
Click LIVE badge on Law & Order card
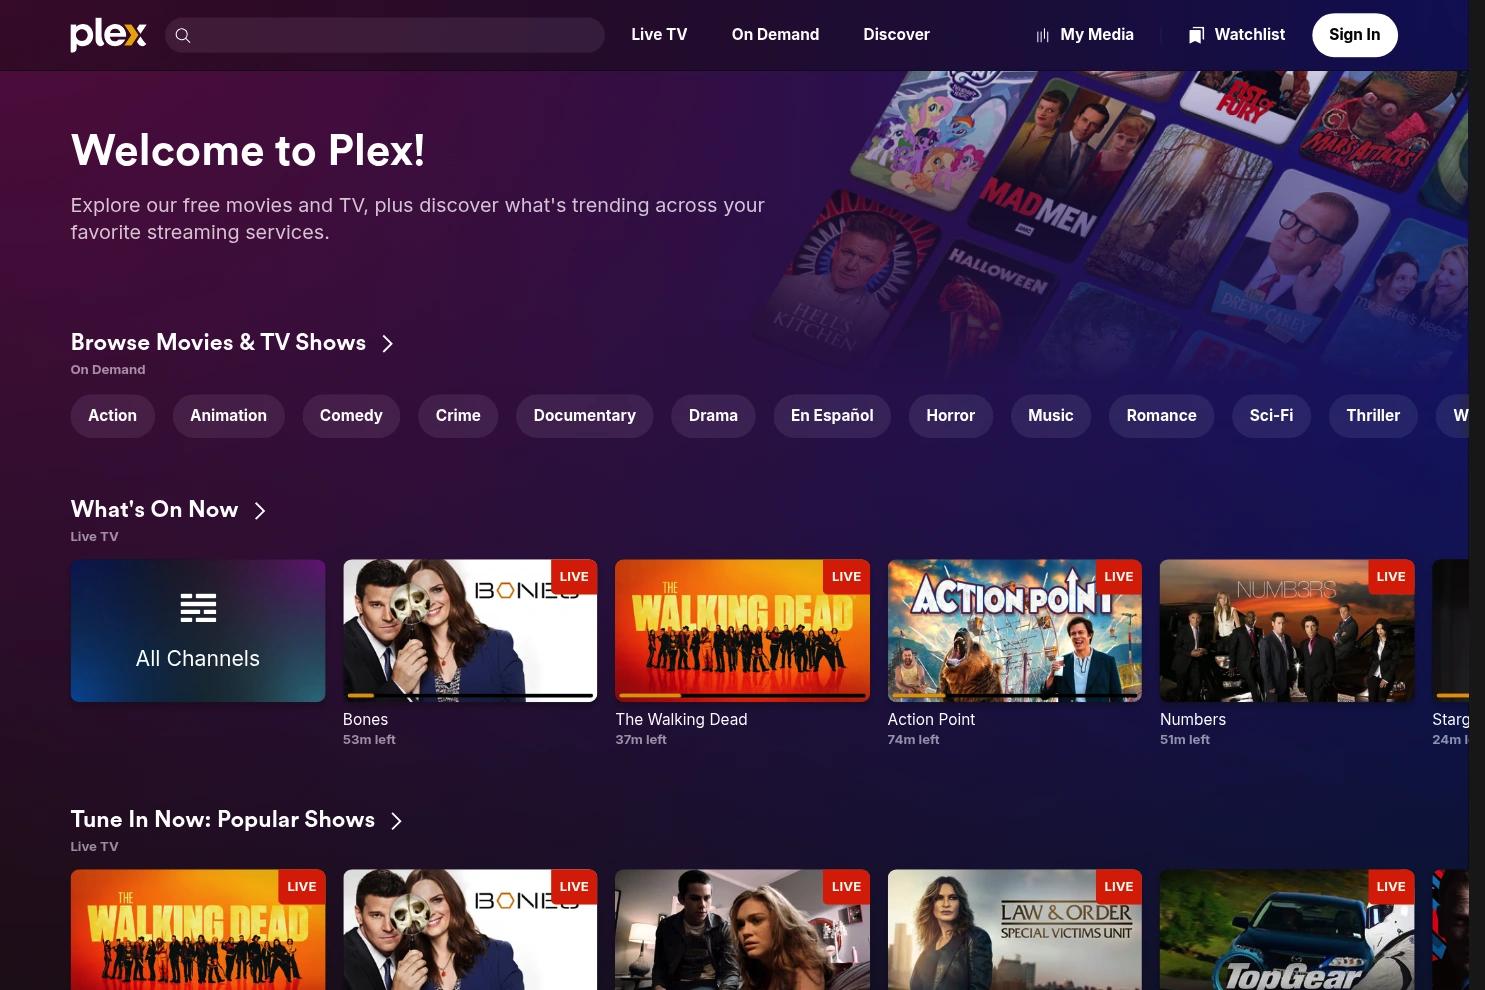[1119, 887]
